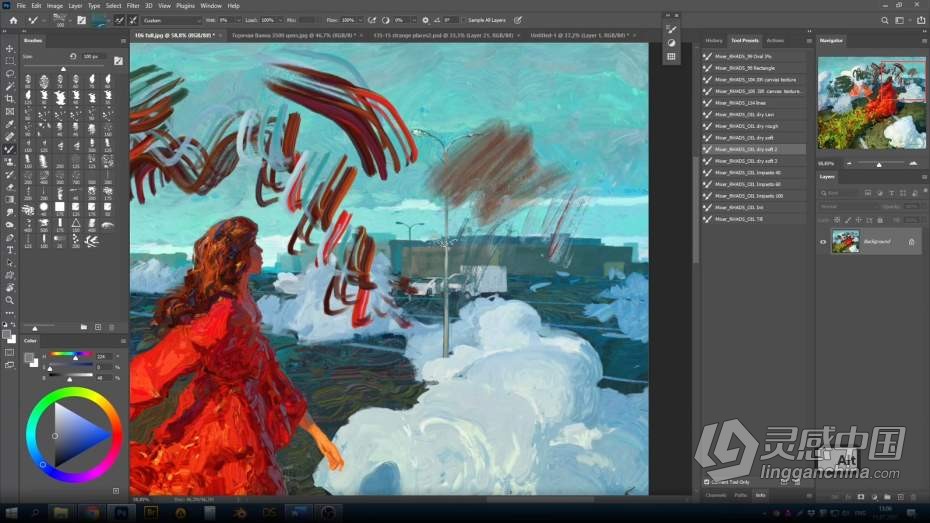Open Search icon at top right

(x=884, y=20)
